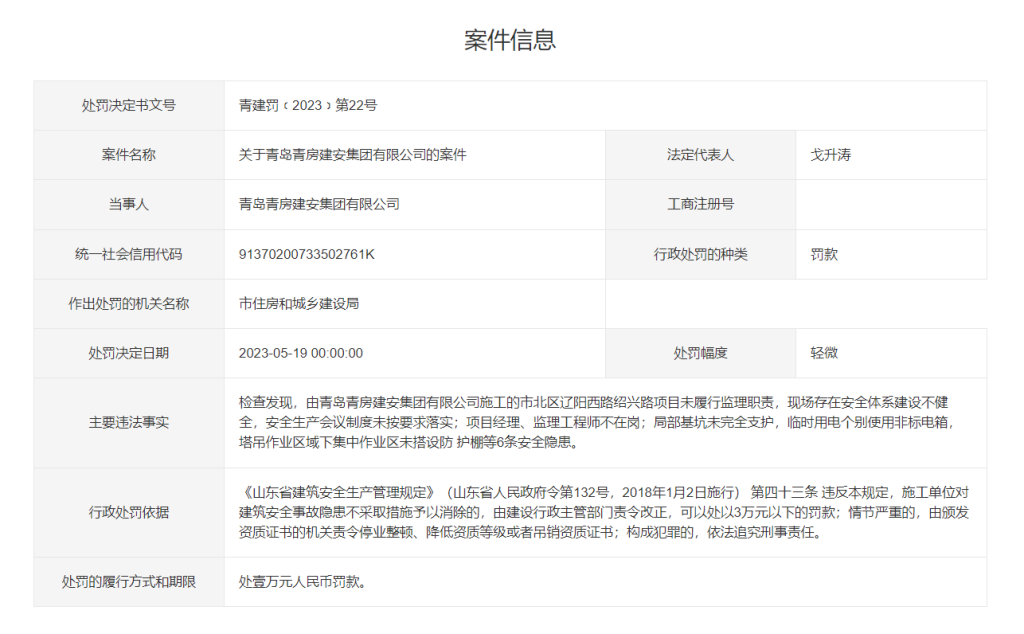Click the penalty type value 罚款

[823, 255]
